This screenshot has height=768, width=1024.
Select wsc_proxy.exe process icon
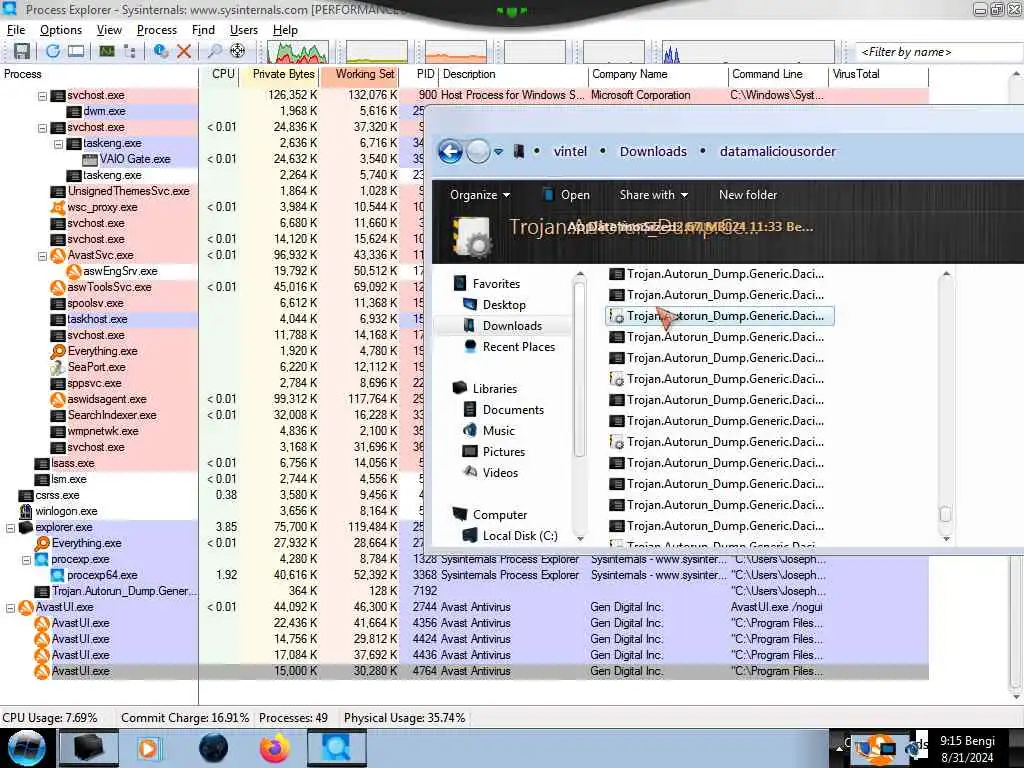tap(58, 207)
